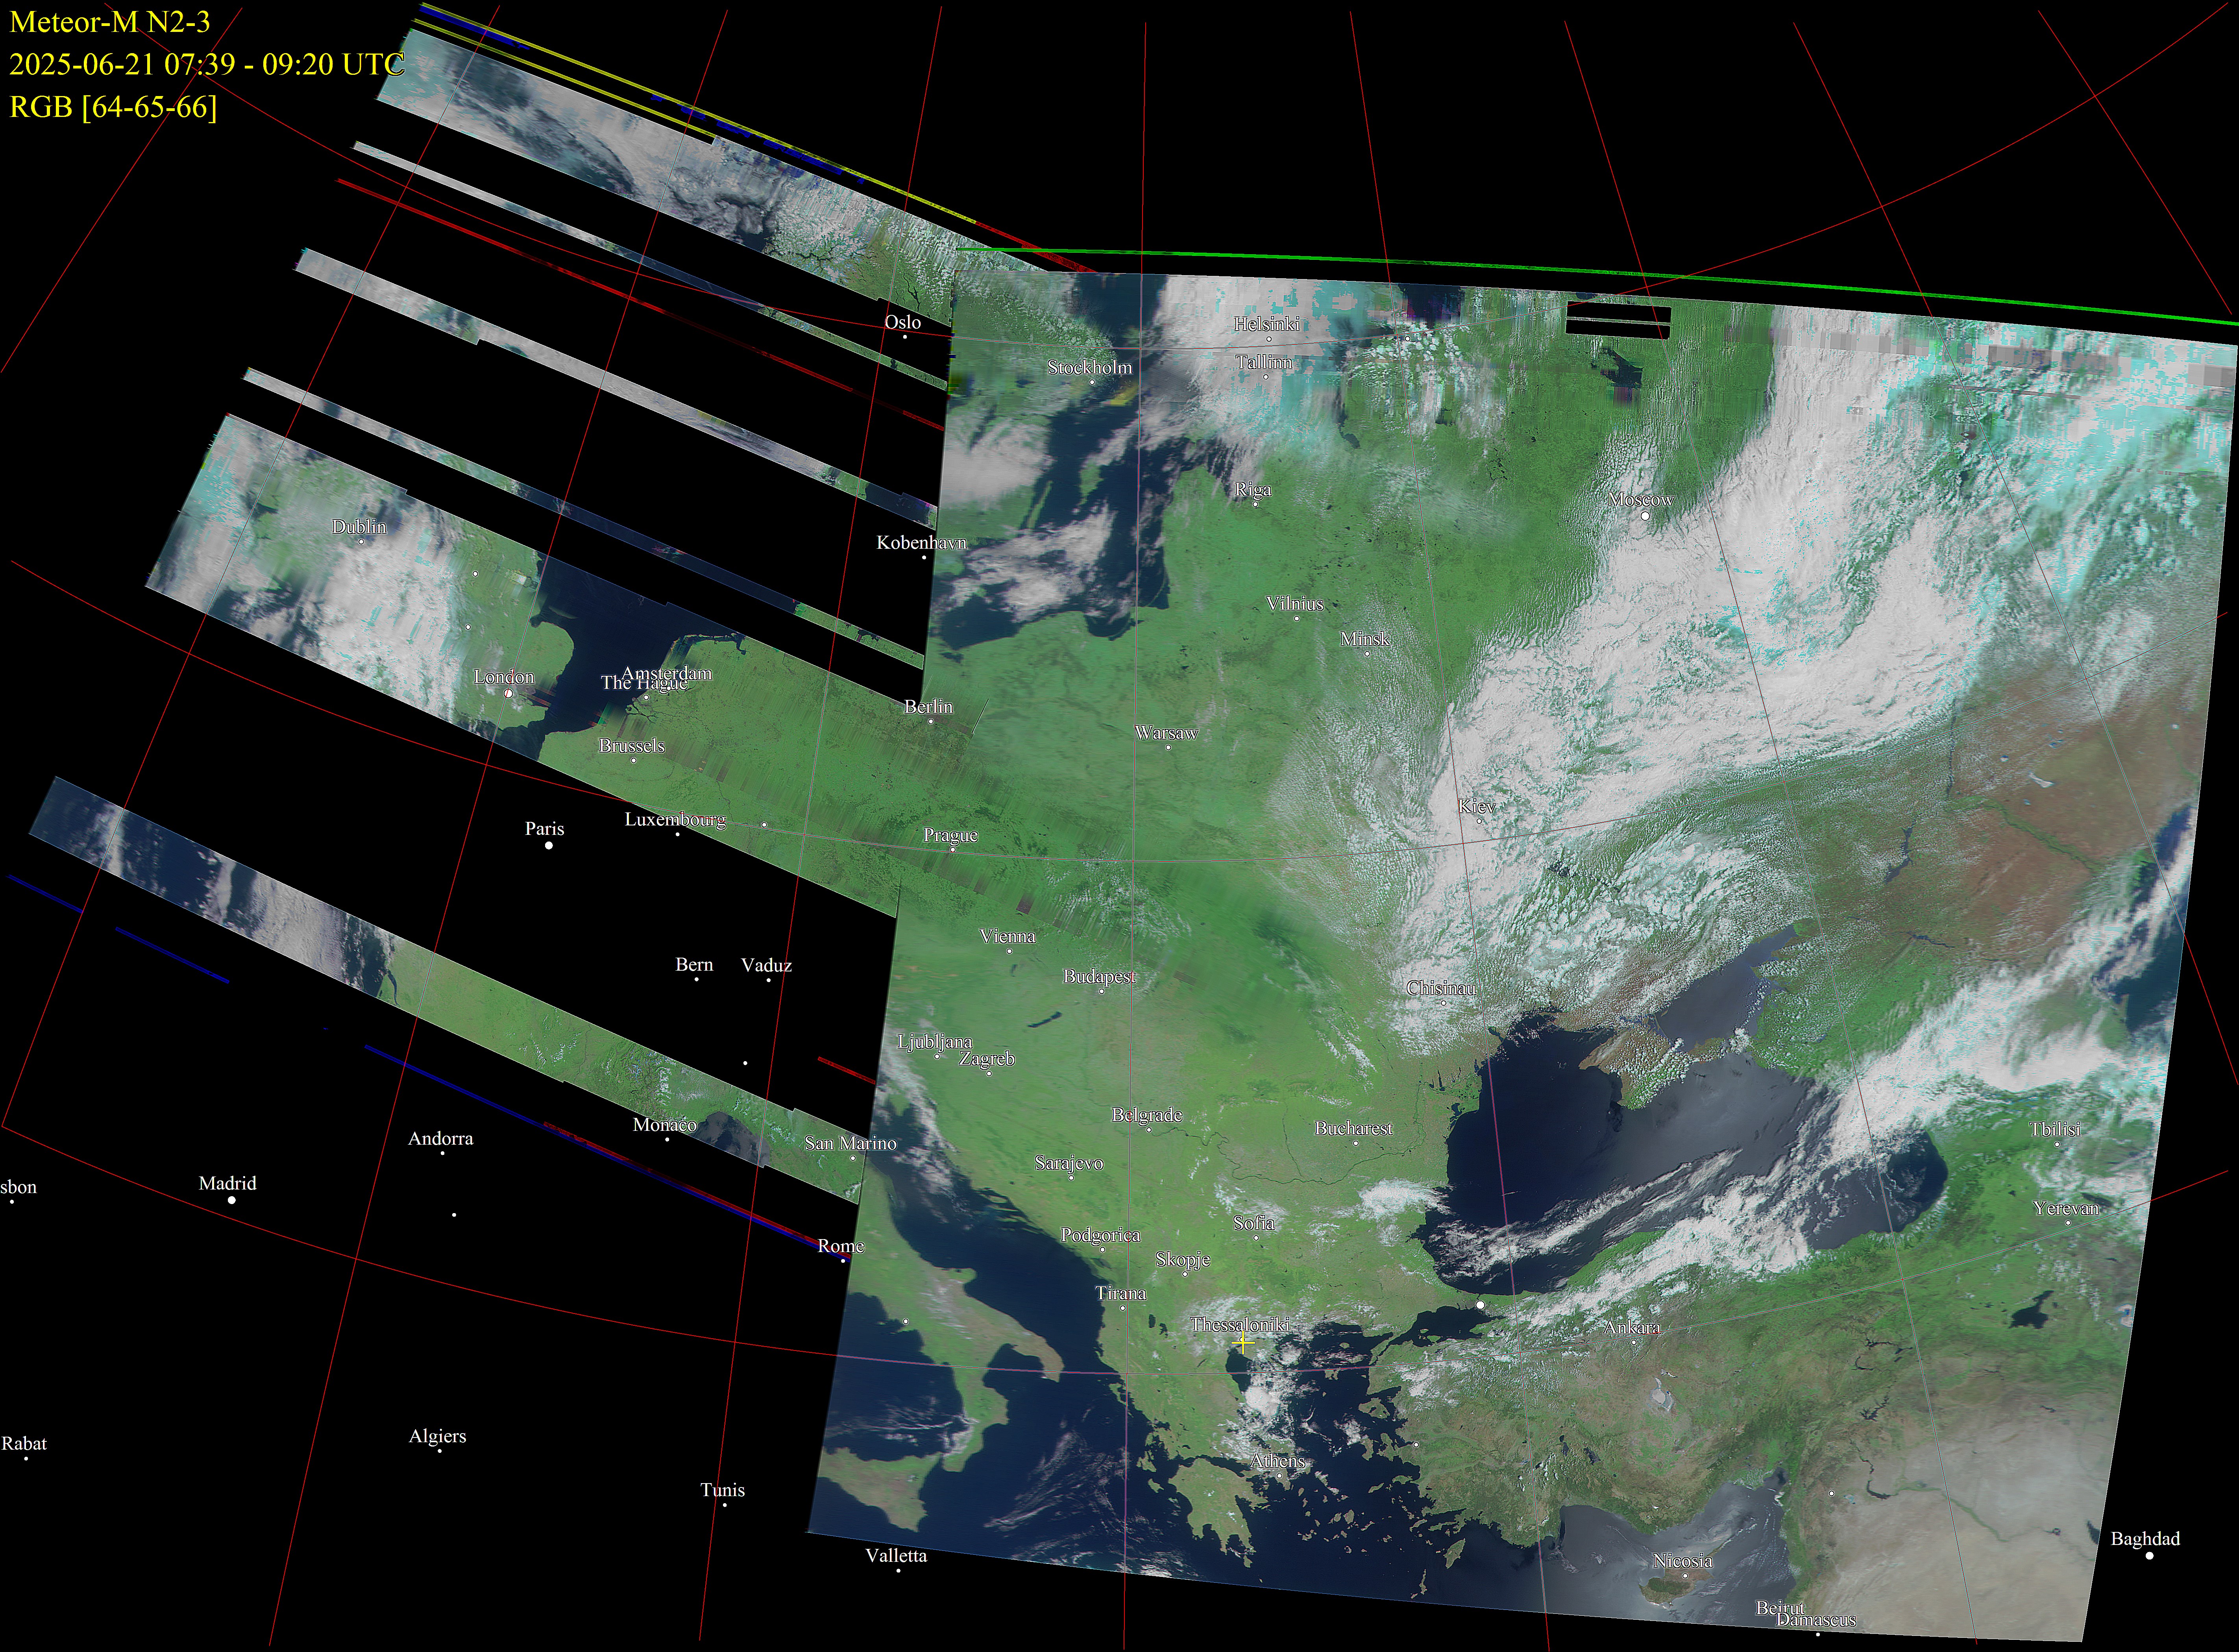Click the Tirana city label
The width and height of the screenshot is (2239, 1652).
pyautogui.click(x=1121, y=1294)
